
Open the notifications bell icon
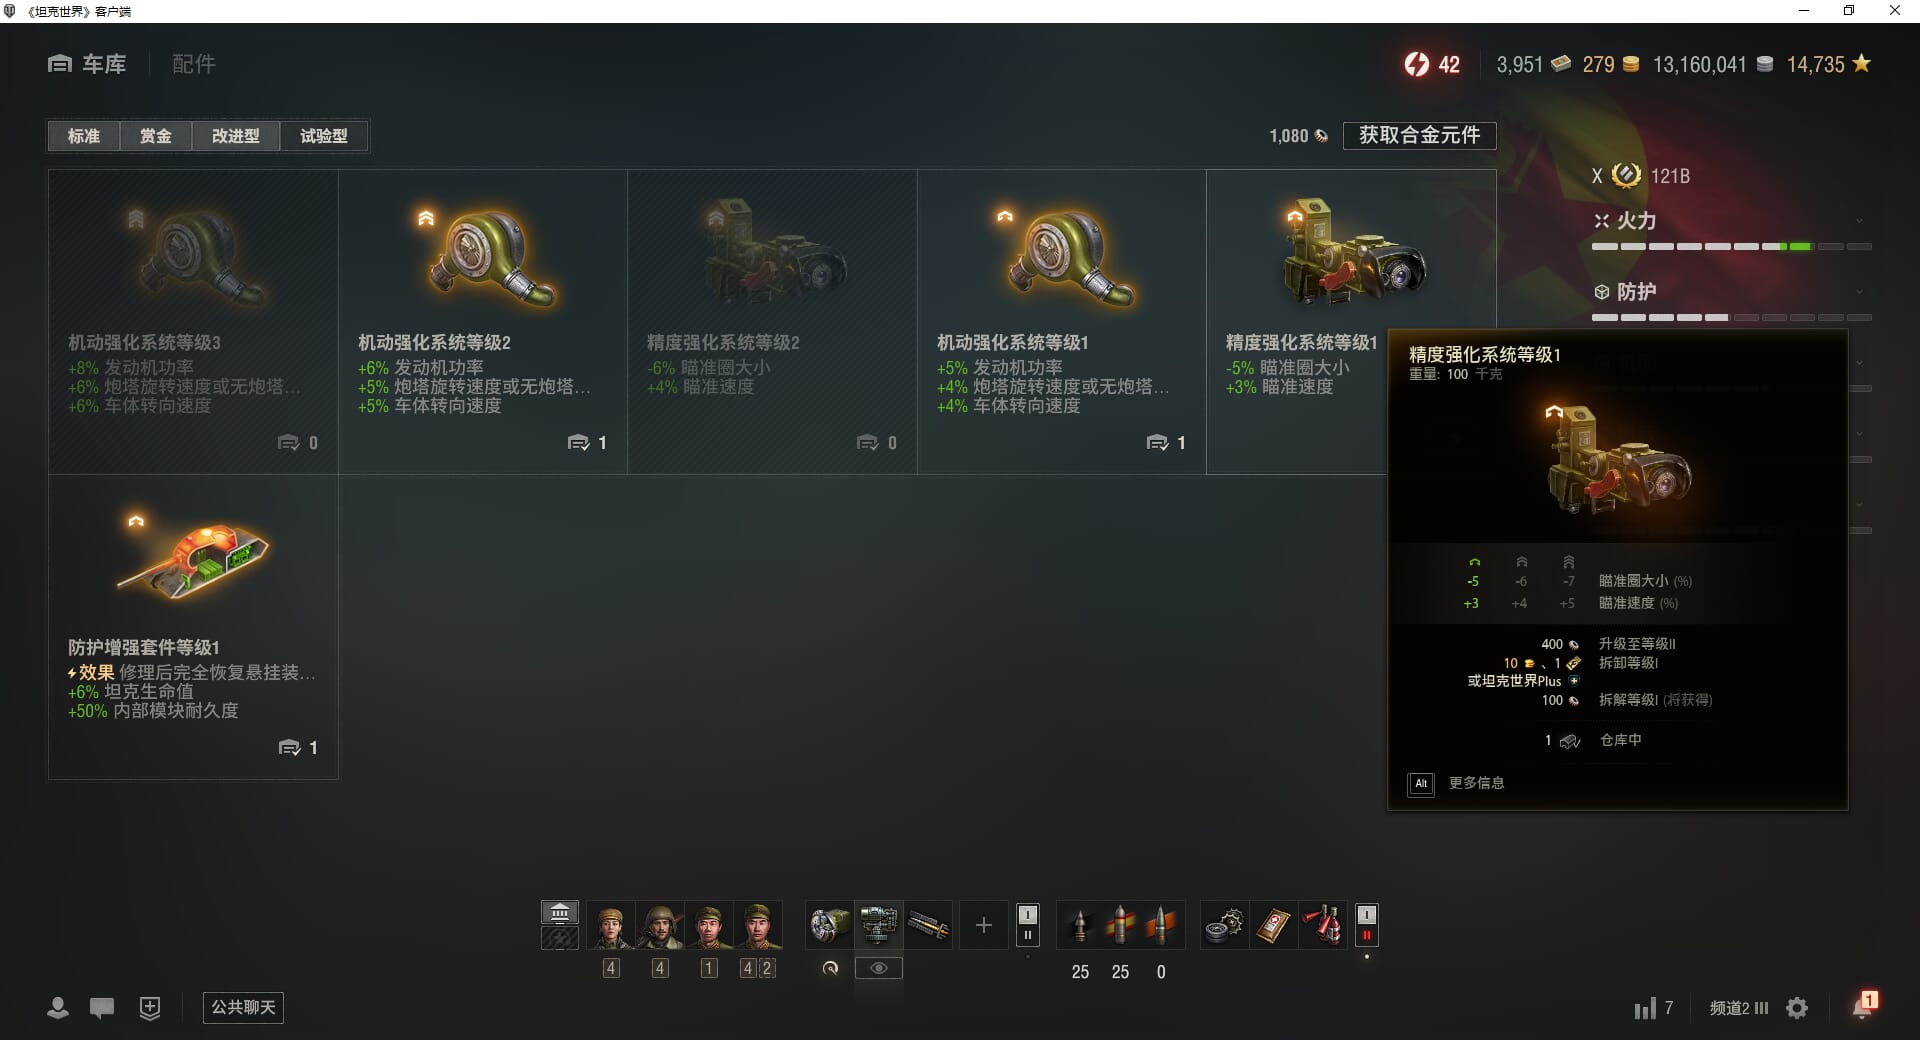click(1863, 1006)
